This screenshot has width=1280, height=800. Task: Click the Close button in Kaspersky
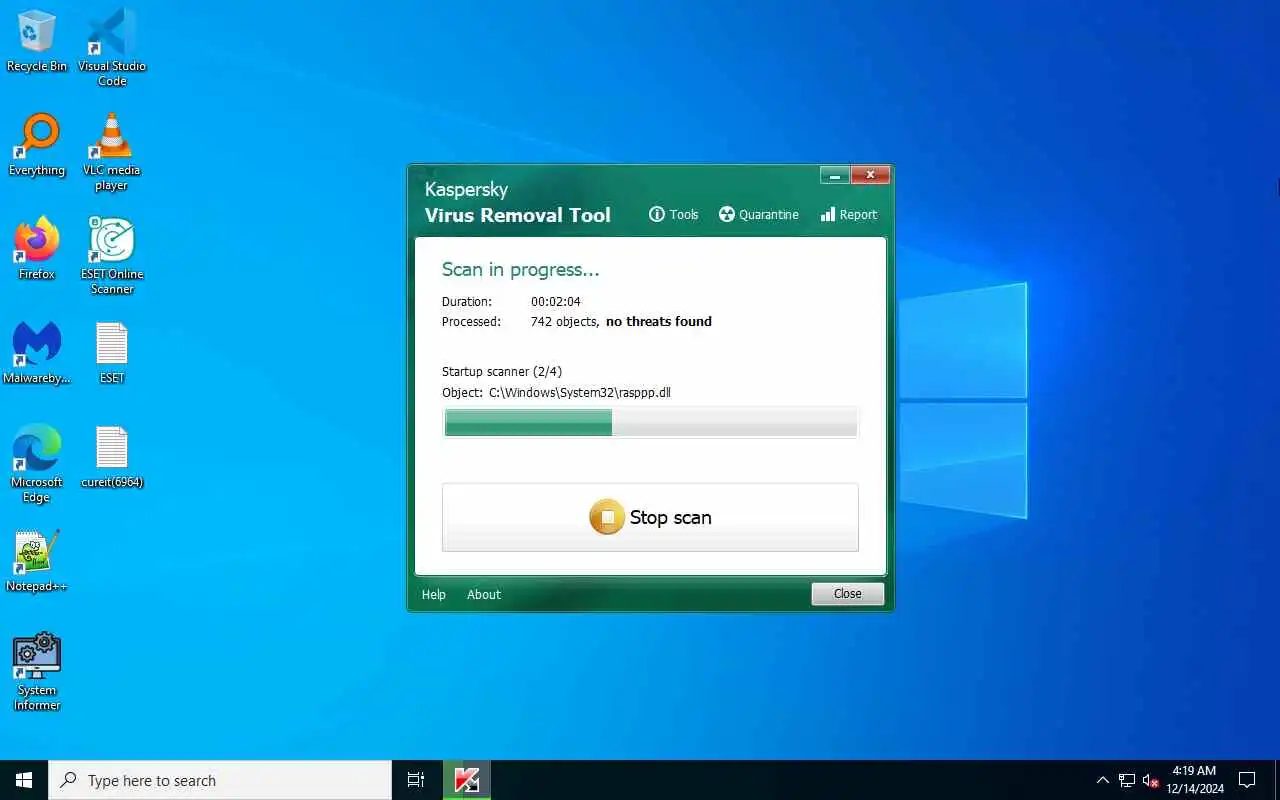tap(847, 593)
